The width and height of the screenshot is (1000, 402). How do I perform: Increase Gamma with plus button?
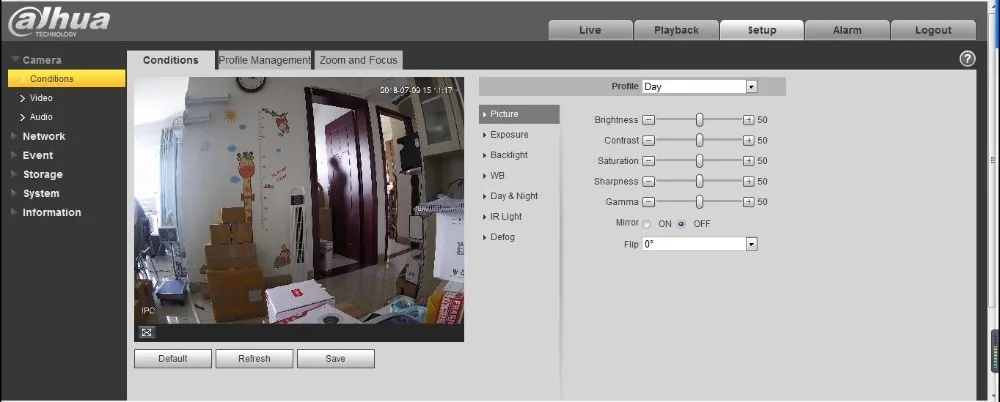[749, 202]
